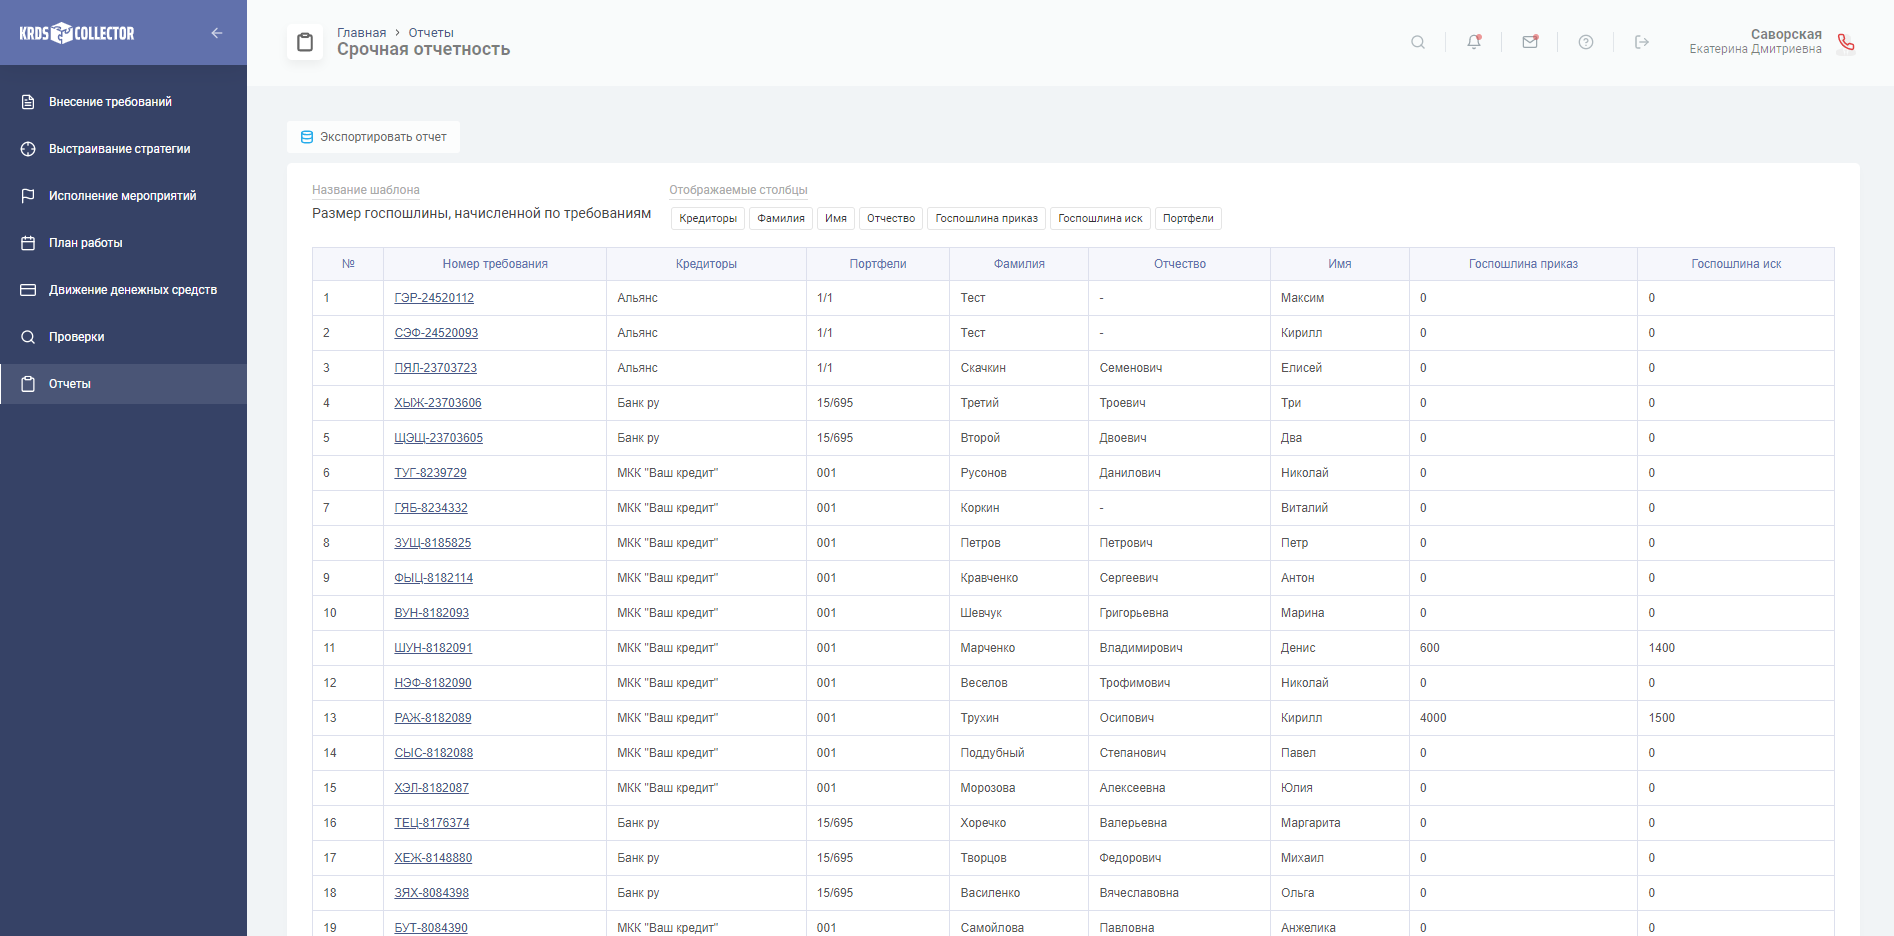Click the red phone icon
The image size is (1894, 936).
pos(1846,42)
